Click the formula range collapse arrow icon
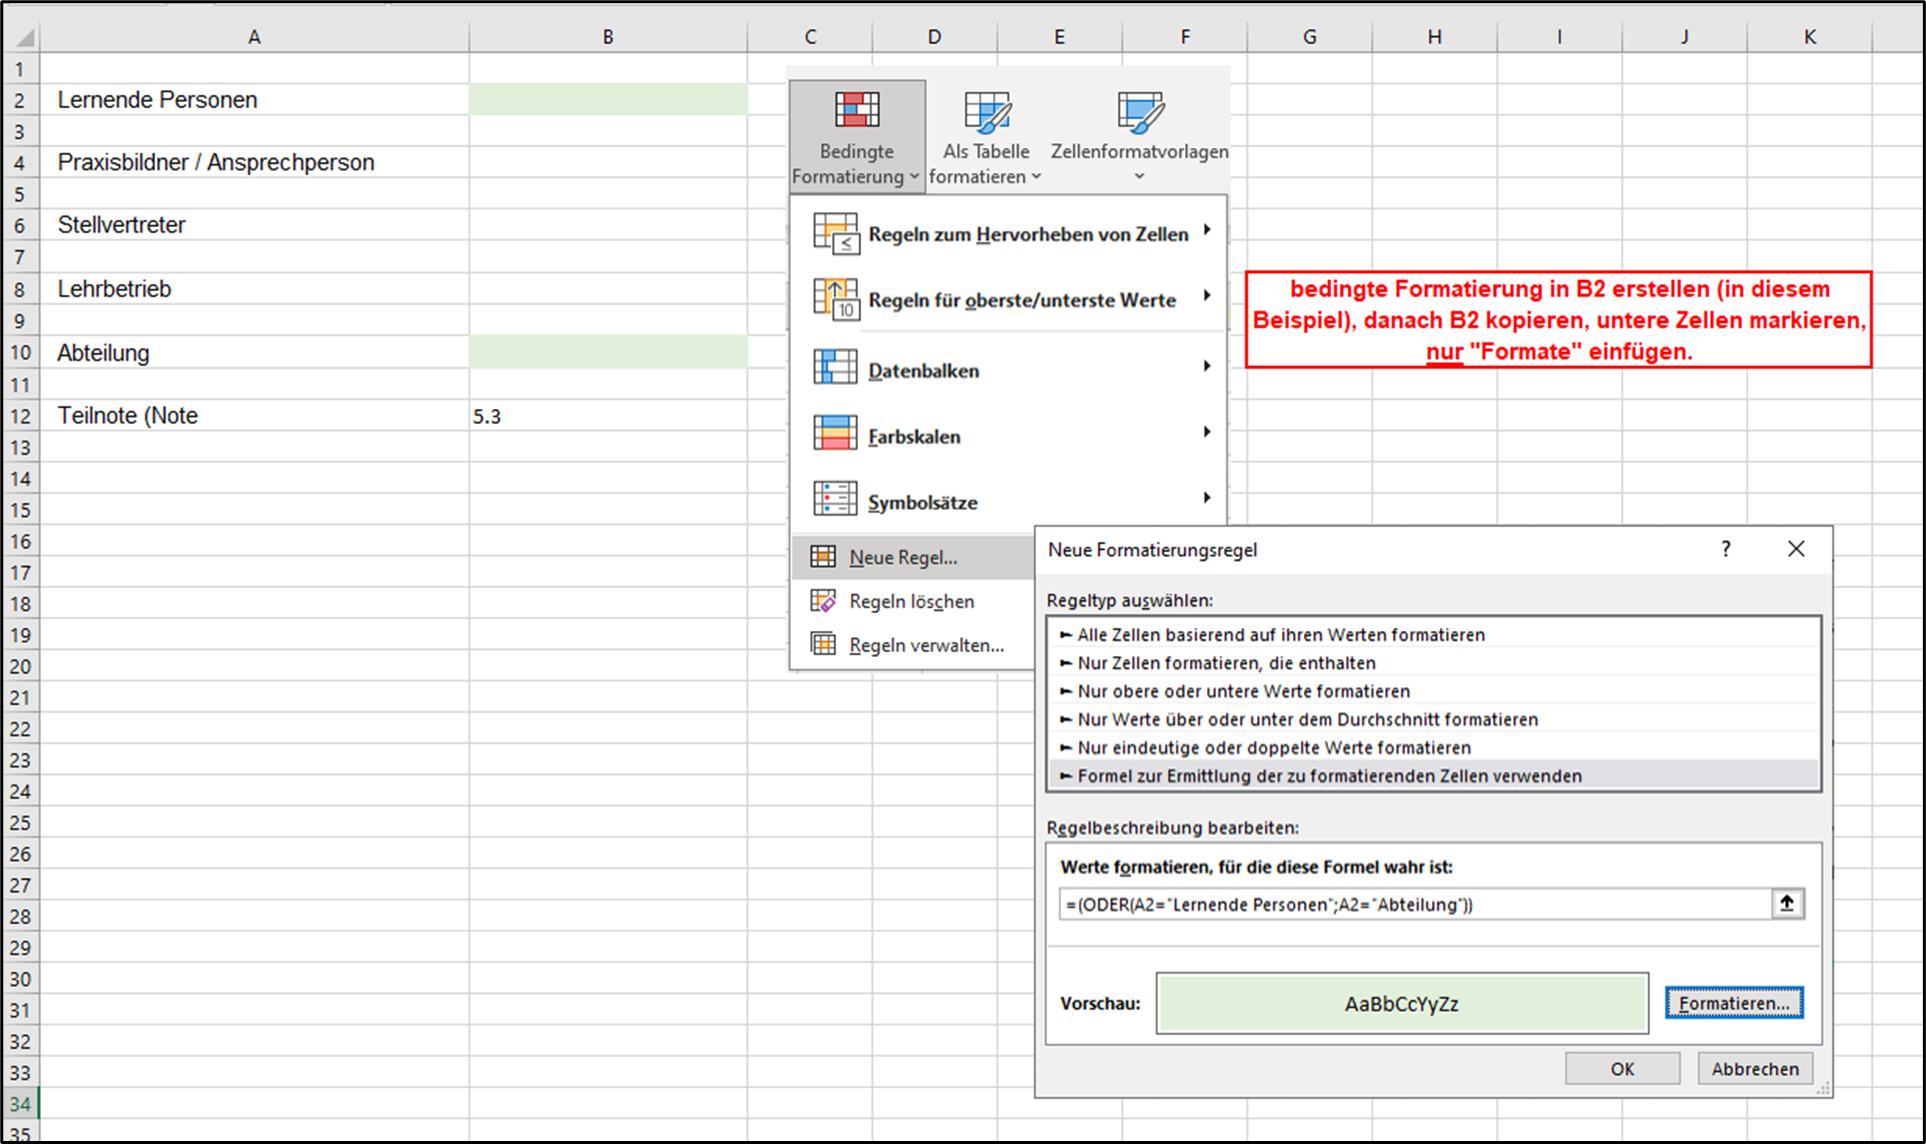Image resolution: width=1926 pixels, height=1144 pixels. (1787, 904)
